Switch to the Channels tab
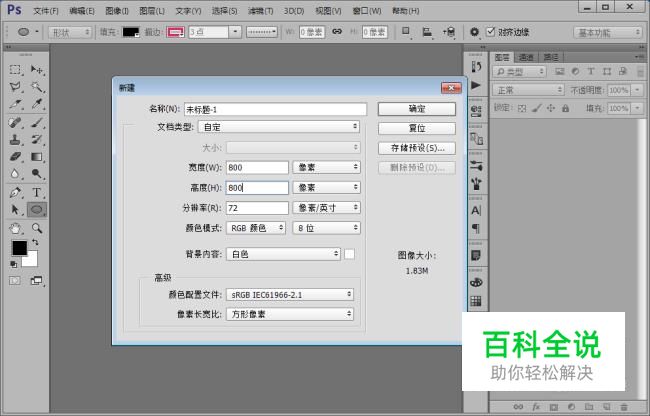This screenshot has height=416, width=650. pyautogui.click(x=526, y=57)
